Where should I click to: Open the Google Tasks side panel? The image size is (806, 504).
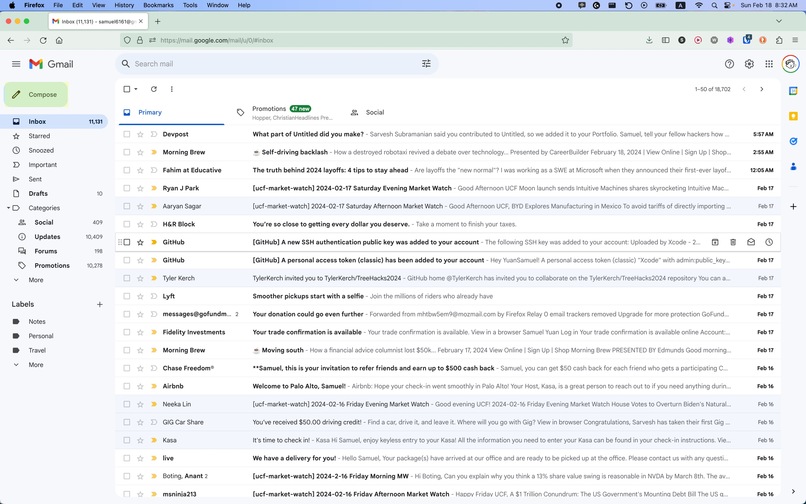[x=793, y=141]
